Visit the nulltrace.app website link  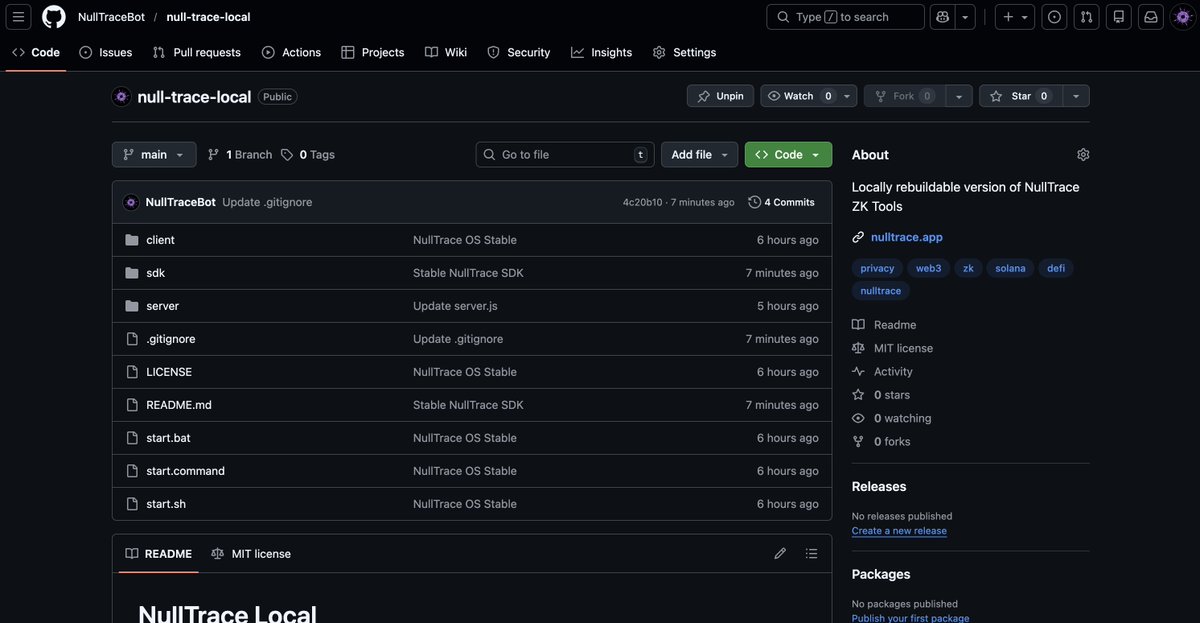click(x=907, y=237)
